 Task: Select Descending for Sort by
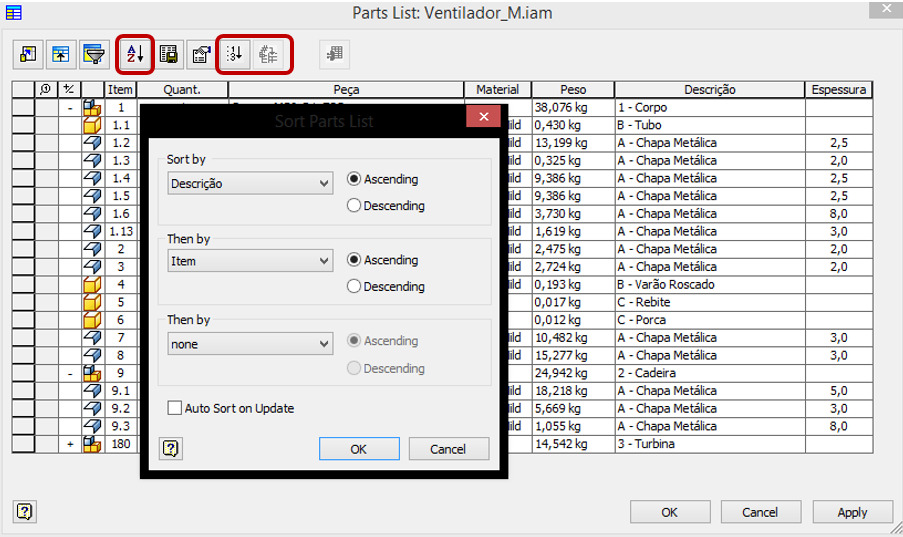(x=386, y=206)
